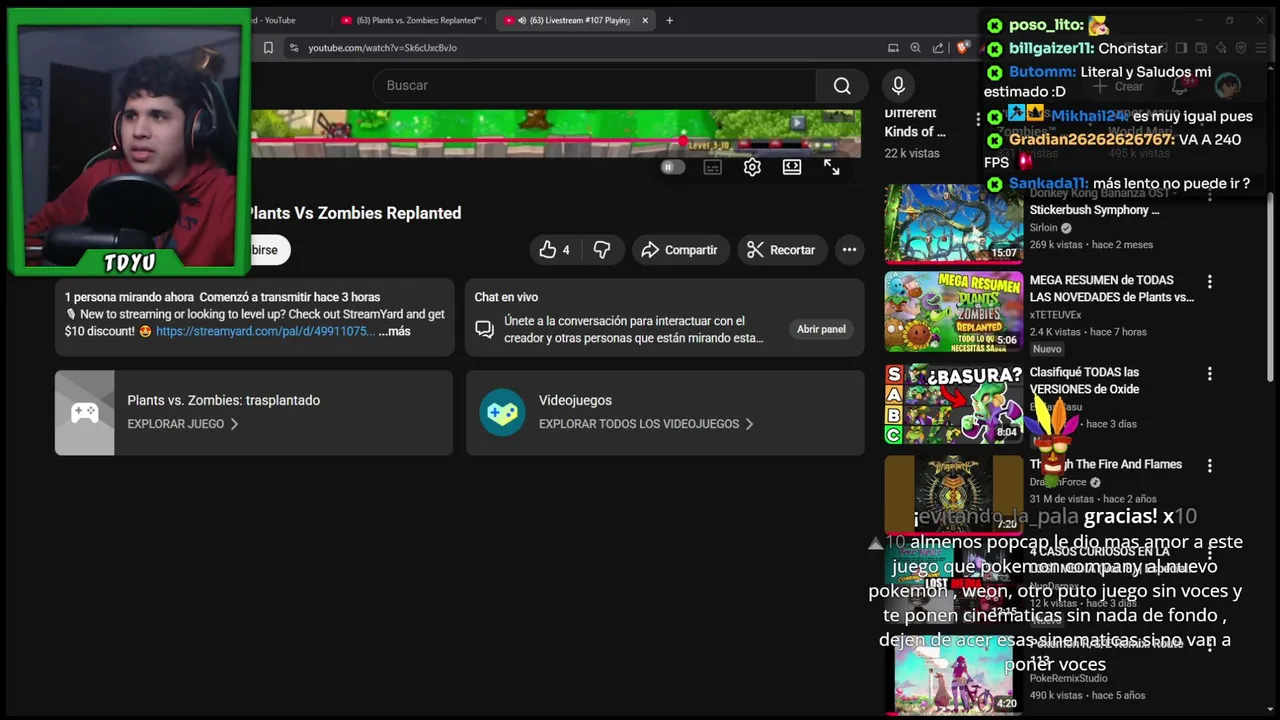The image size is (1280, 720).
Task: Visit the xTETEUVEx channel
Action: (1055, 315)
